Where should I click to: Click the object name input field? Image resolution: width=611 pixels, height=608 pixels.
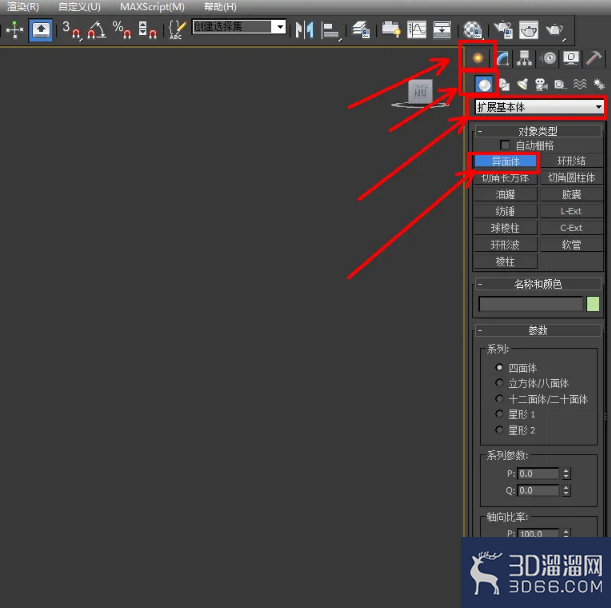(531, 304)
